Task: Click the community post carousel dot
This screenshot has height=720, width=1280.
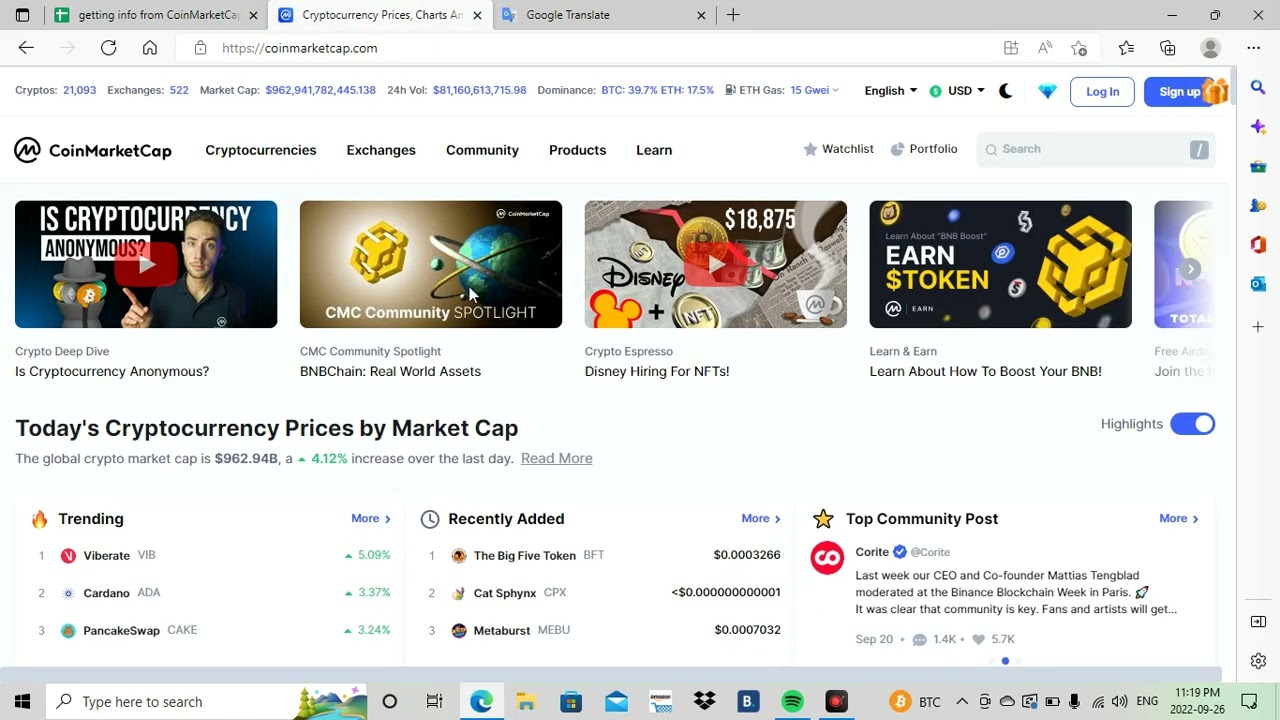Action: click(1005, 661)
